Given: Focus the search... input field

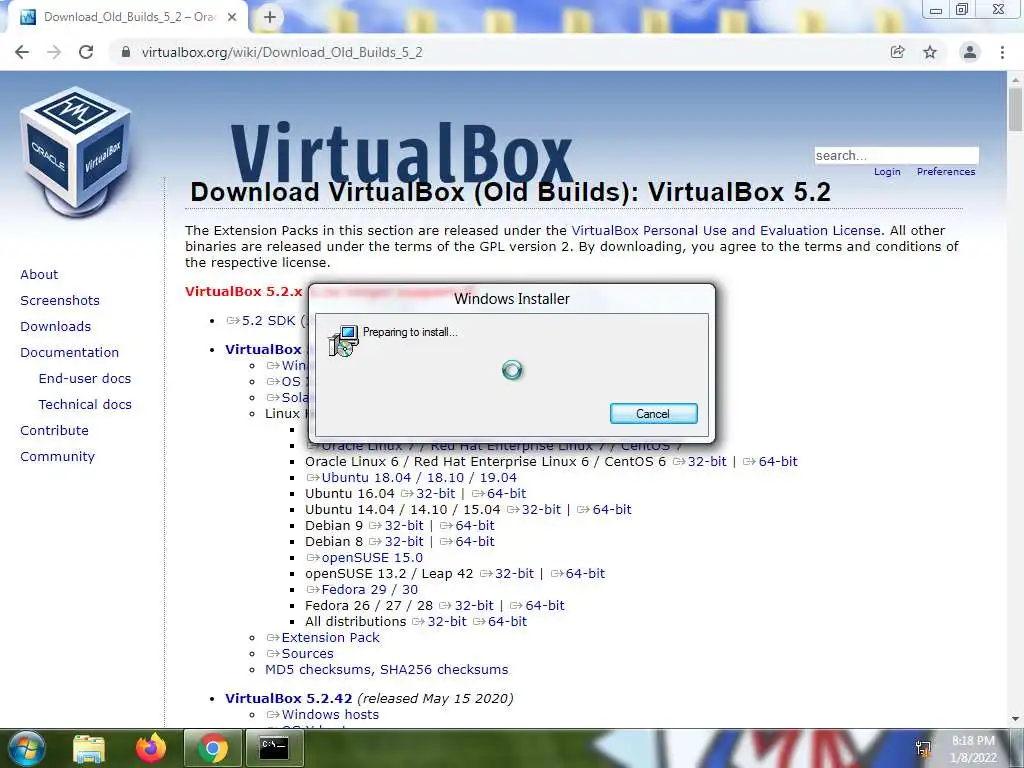Looking at the screenshot, I should [896, 155].
